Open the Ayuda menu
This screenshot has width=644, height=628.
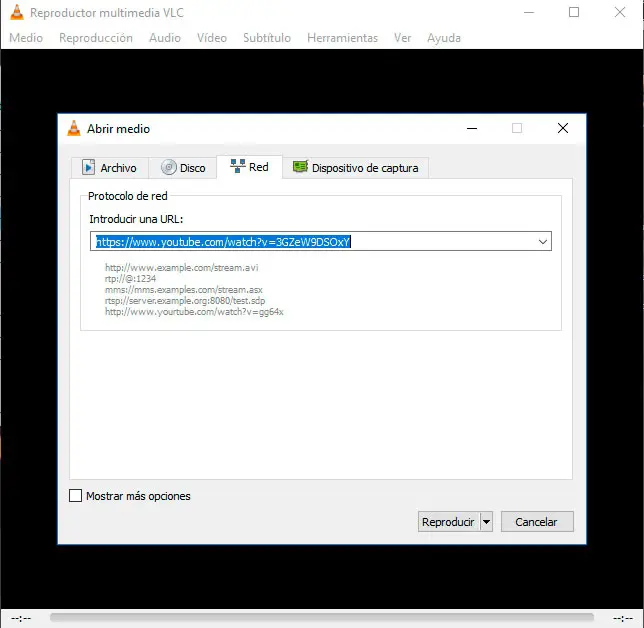click(x=444, y=38)
